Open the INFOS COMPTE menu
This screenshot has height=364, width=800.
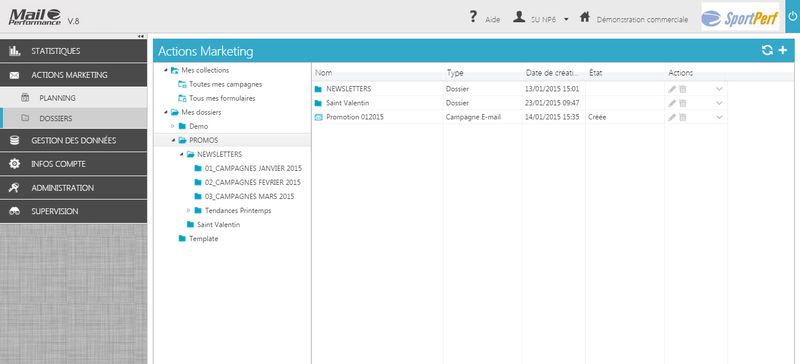pyautogui.click(x=73, y=164)
